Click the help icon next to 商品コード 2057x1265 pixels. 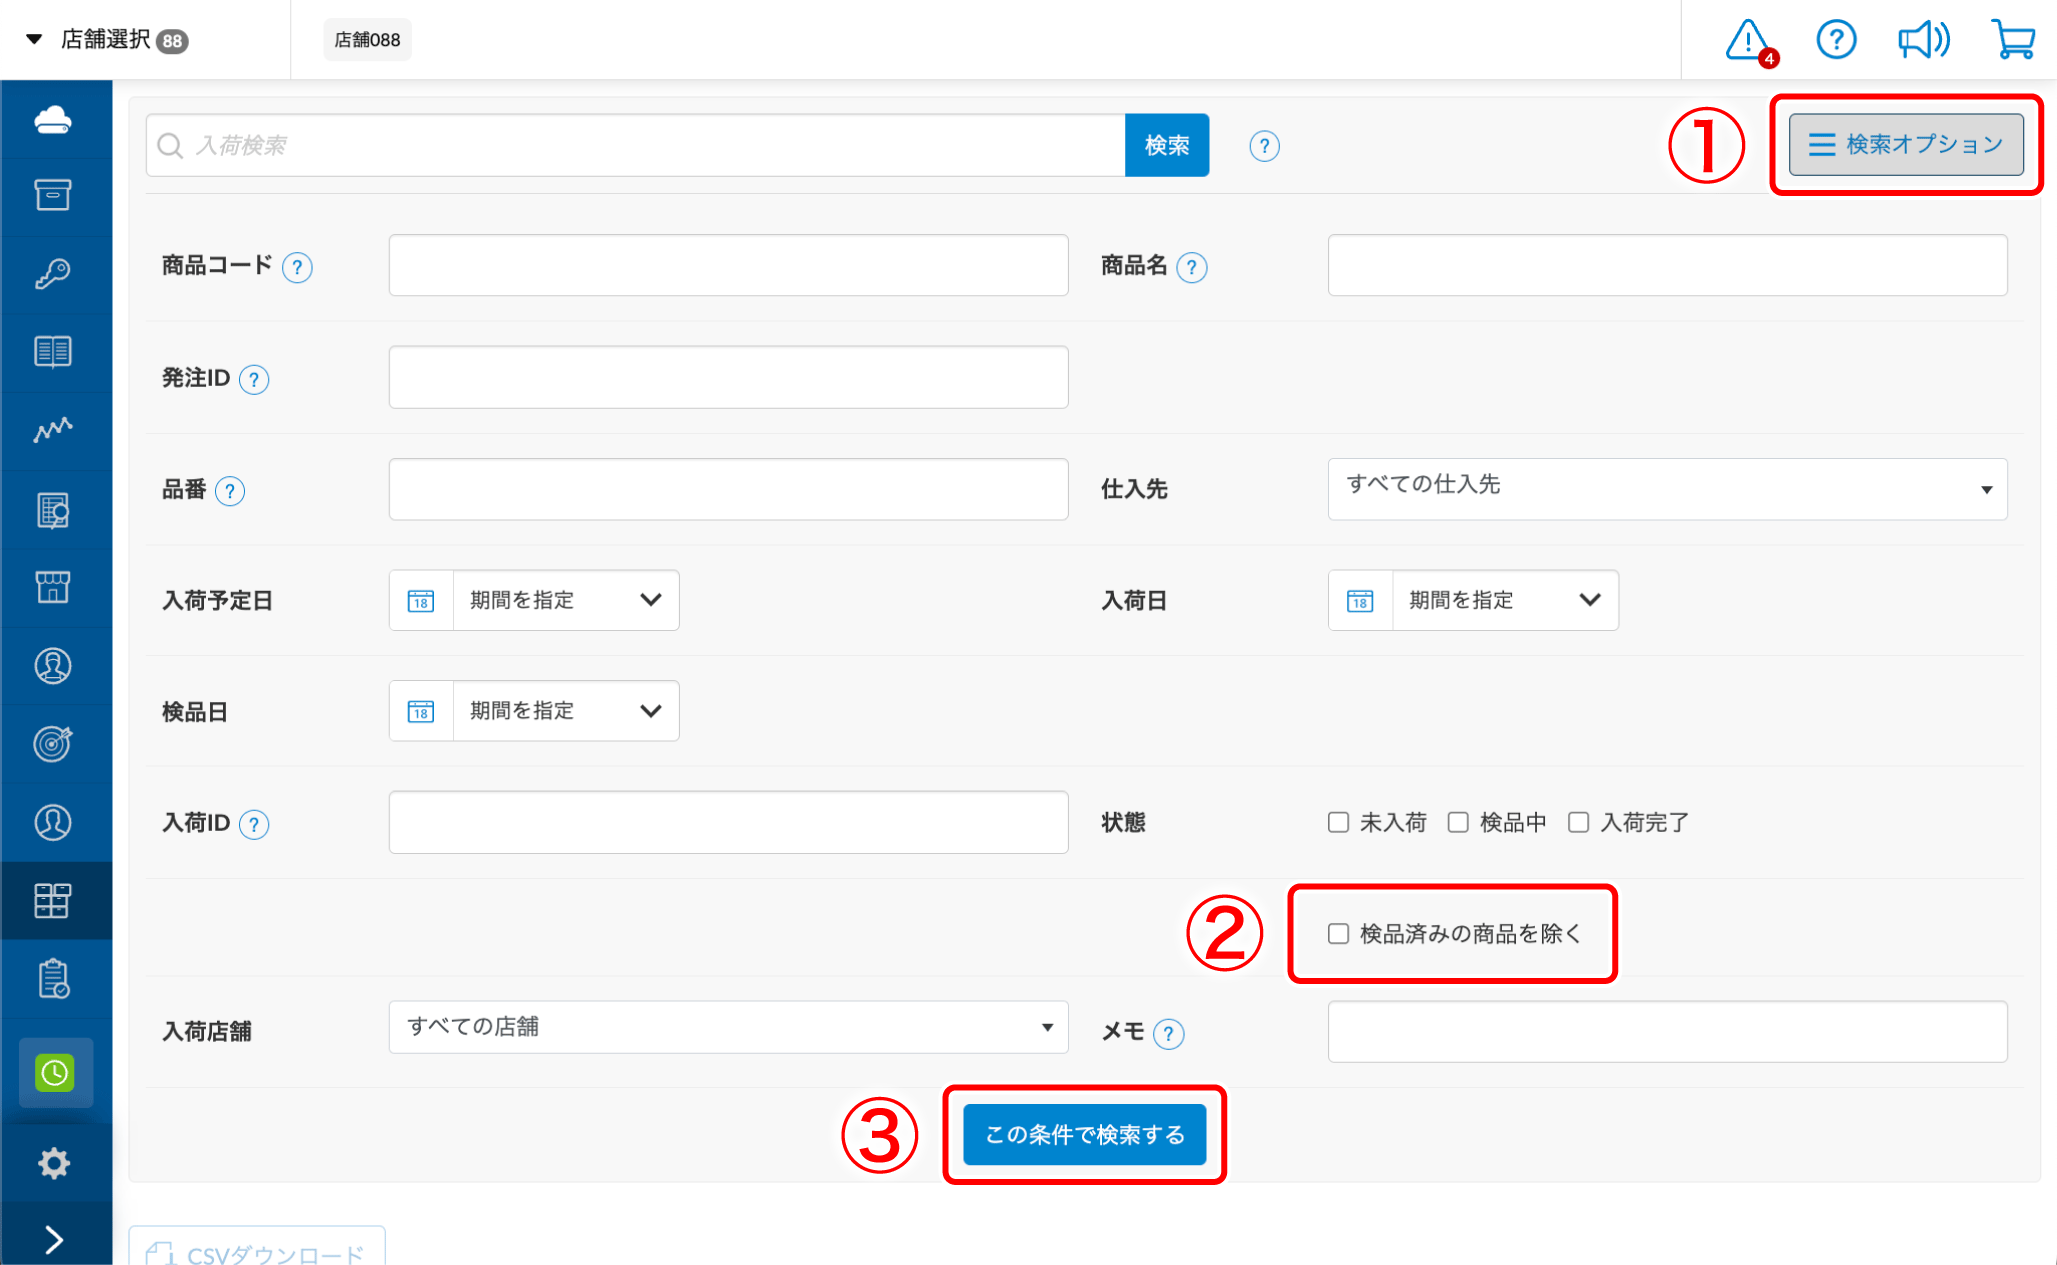click(x=297, y=267)
